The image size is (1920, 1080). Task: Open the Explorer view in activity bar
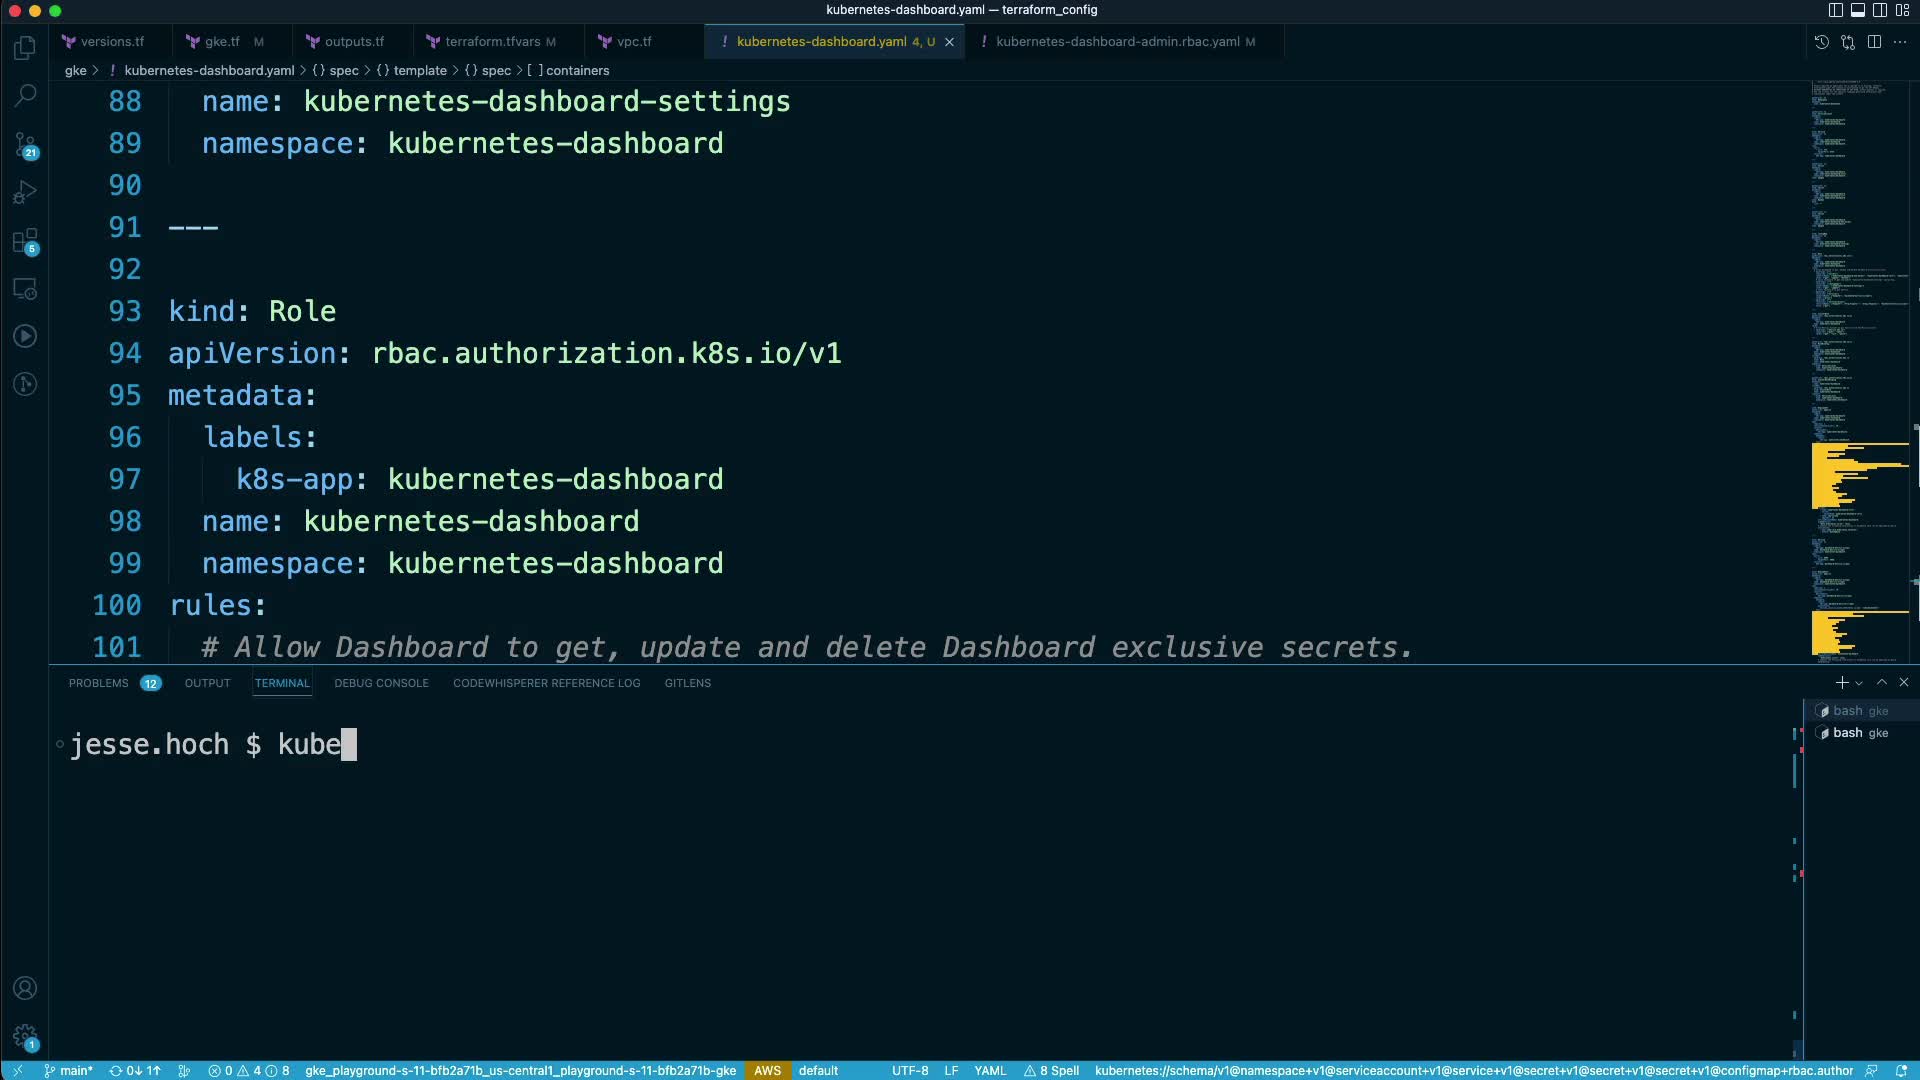coord(25,48)
